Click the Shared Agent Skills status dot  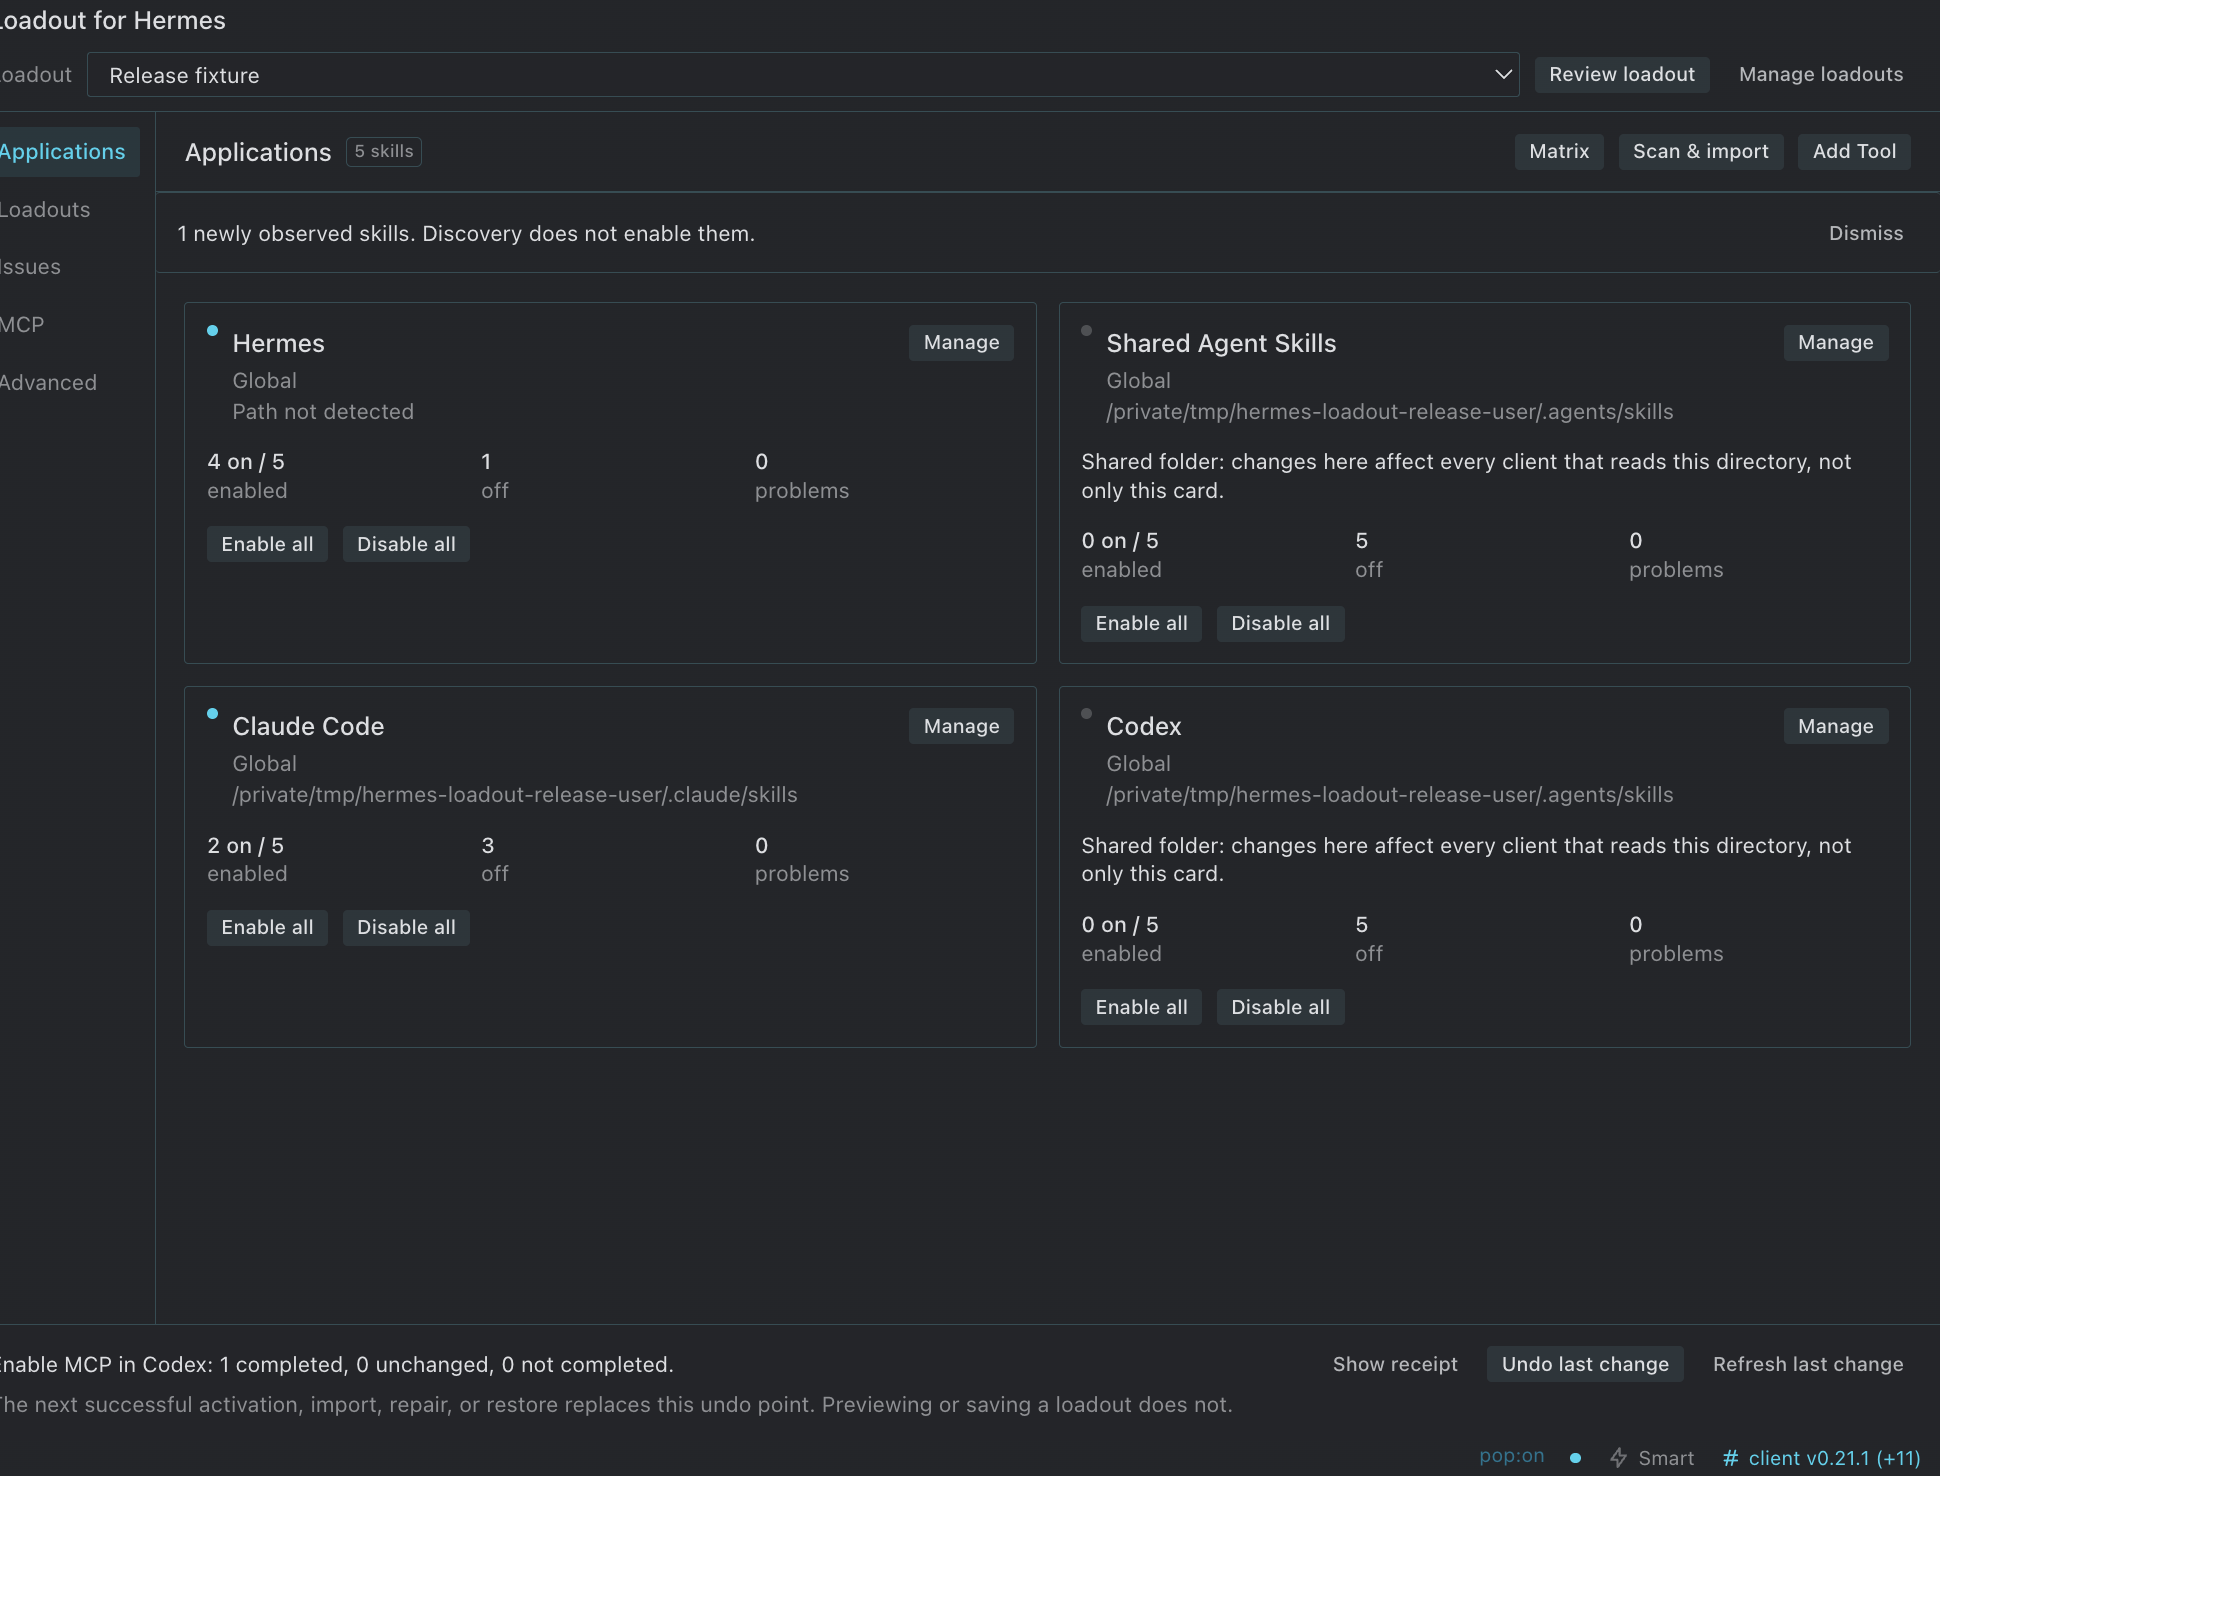point(1086,330)
